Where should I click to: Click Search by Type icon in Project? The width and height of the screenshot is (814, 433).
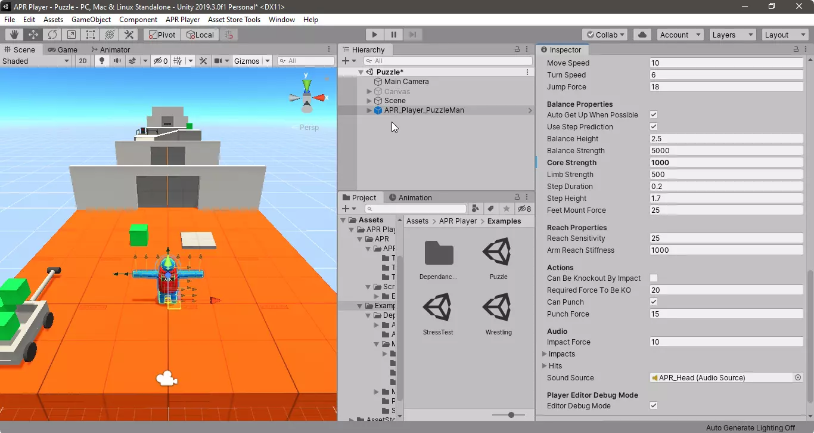point(475,209)
